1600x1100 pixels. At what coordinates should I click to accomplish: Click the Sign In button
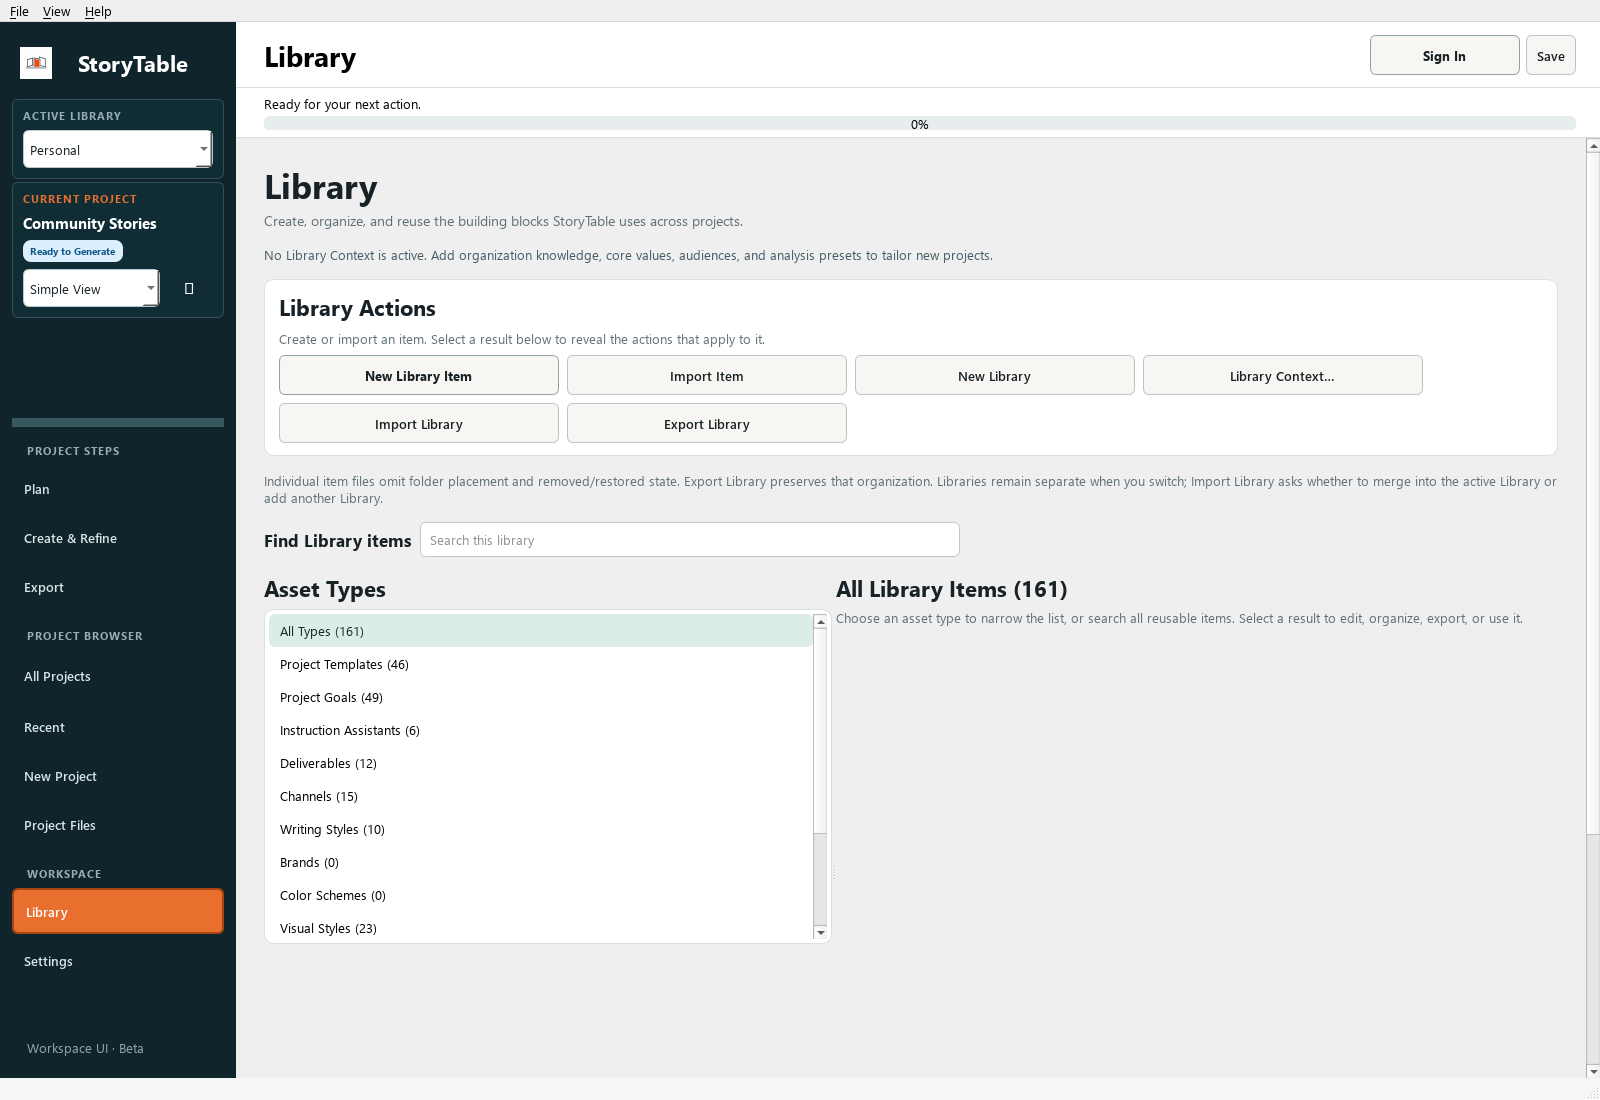pos(1444,56)
